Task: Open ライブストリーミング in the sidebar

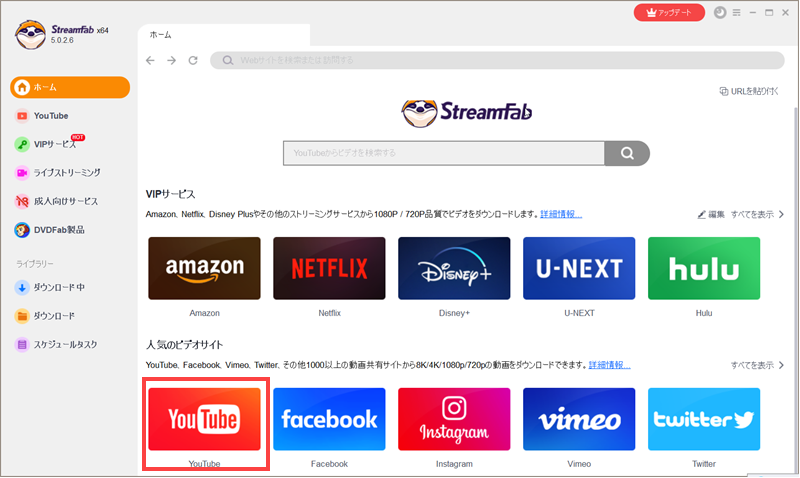Action: click(x=58, y=173)
